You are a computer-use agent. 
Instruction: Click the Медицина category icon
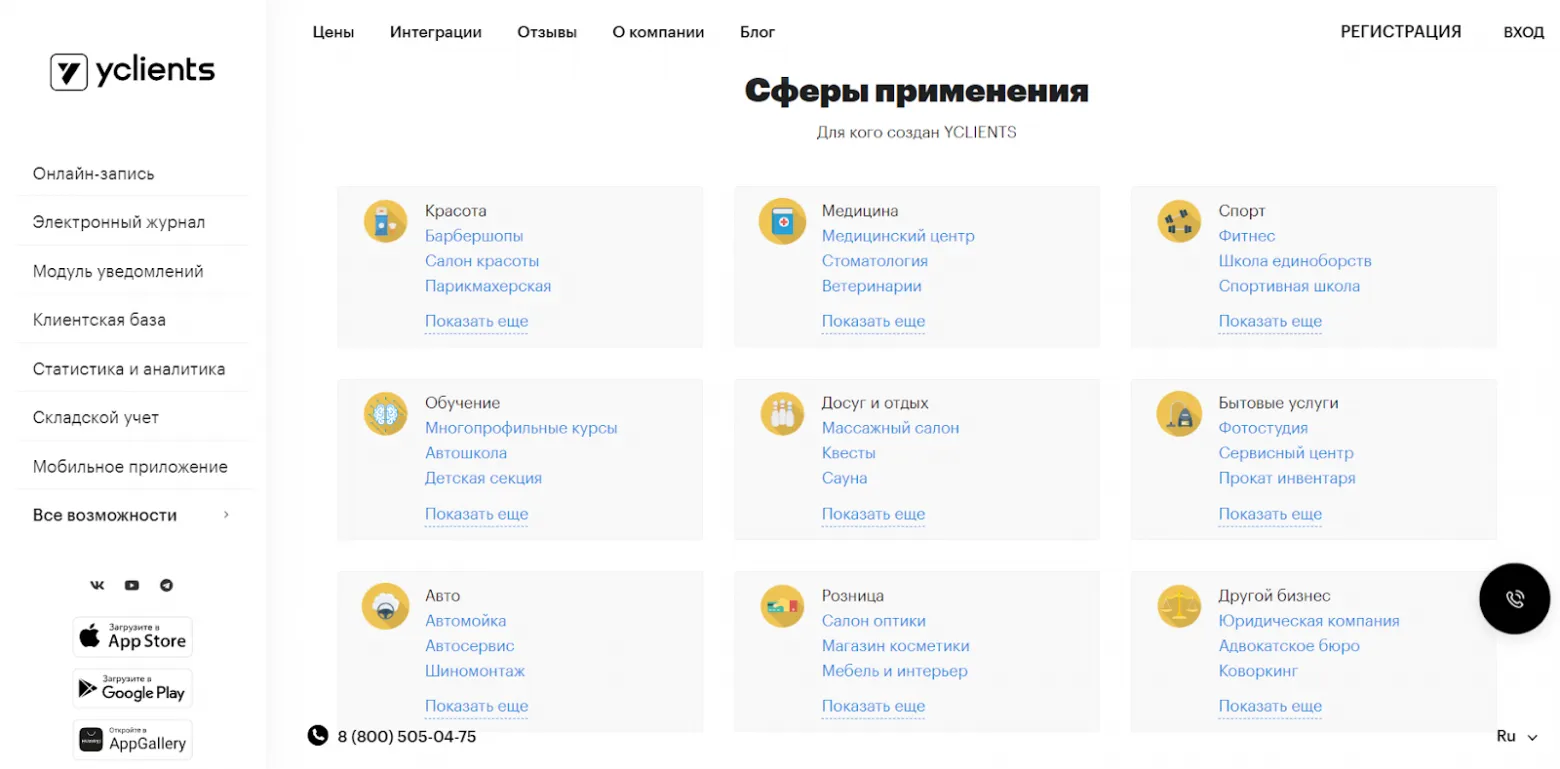tap(782, 221)
